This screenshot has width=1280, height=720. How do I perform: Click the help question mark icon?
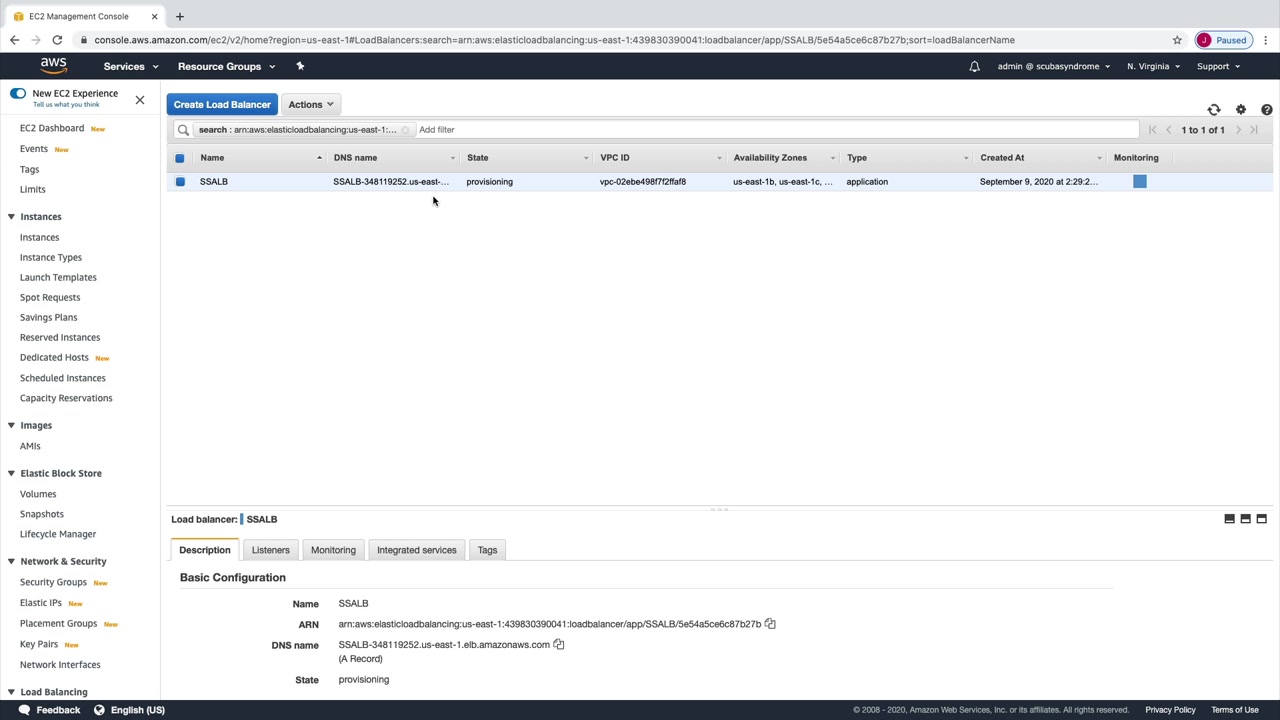(1267, 110)
